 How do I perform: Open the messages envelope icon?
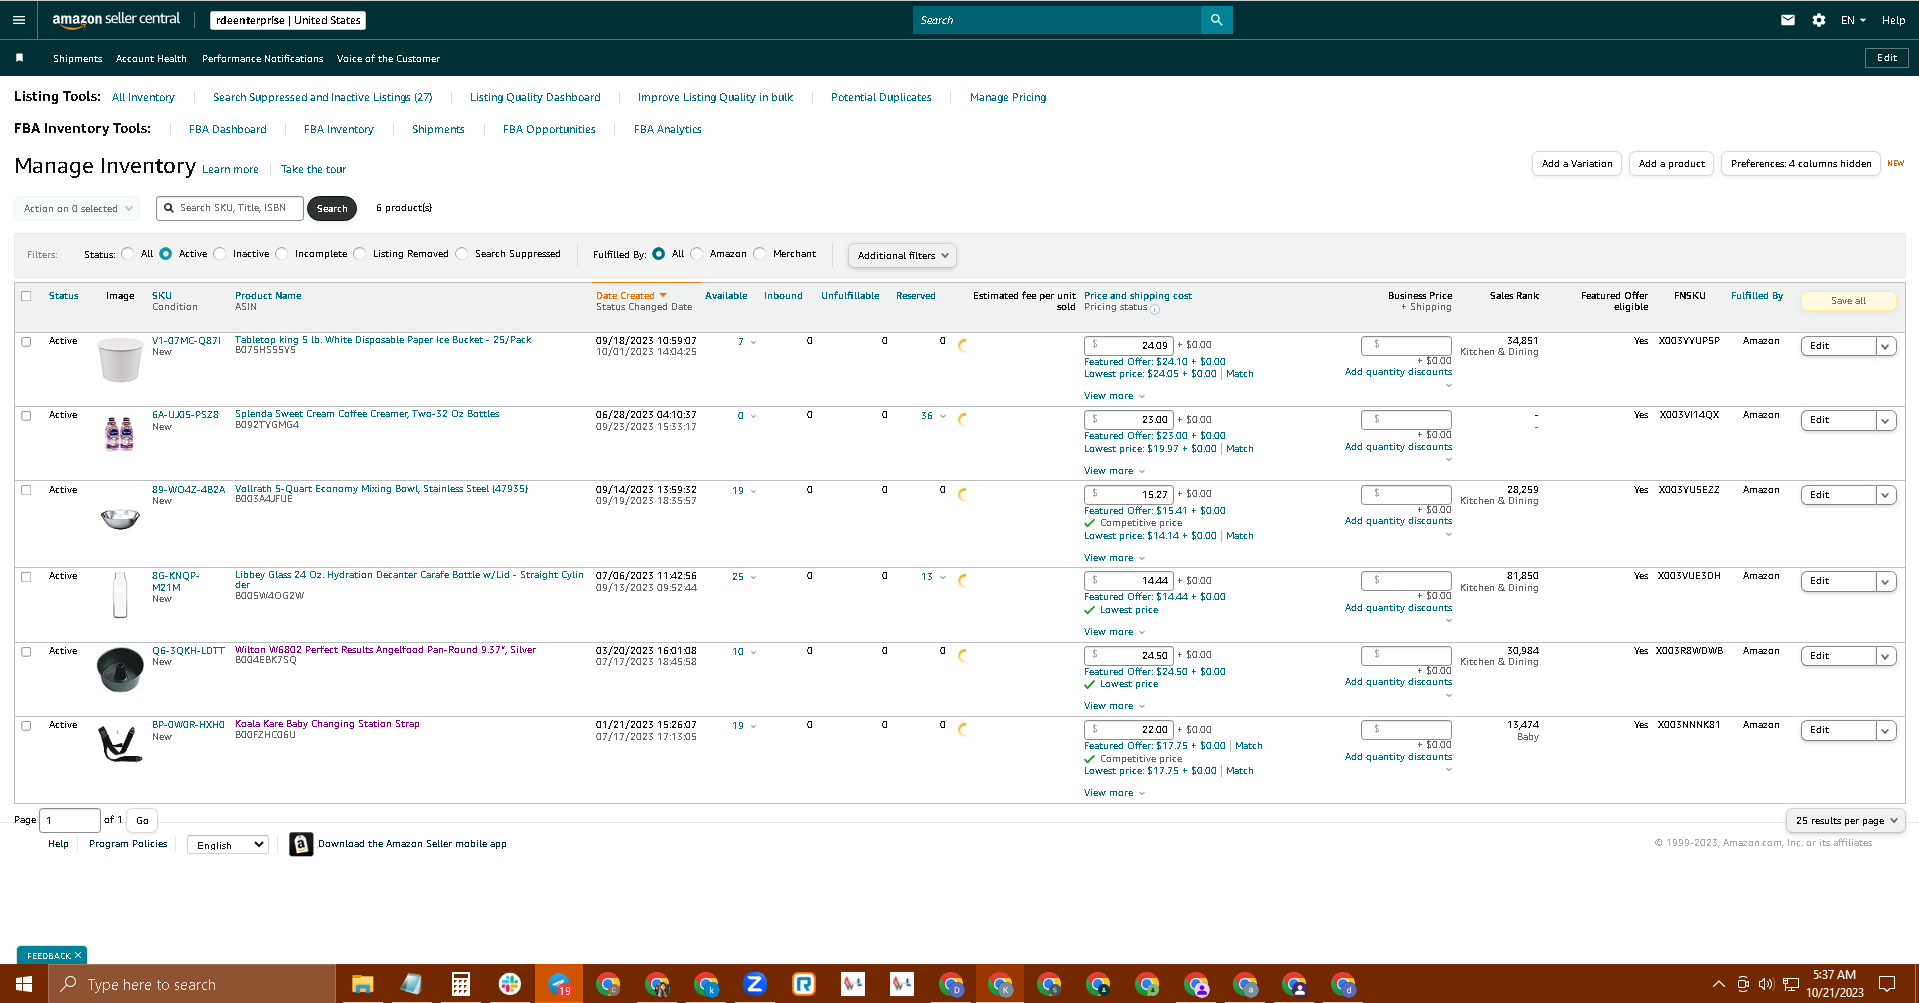[1788, 20]
